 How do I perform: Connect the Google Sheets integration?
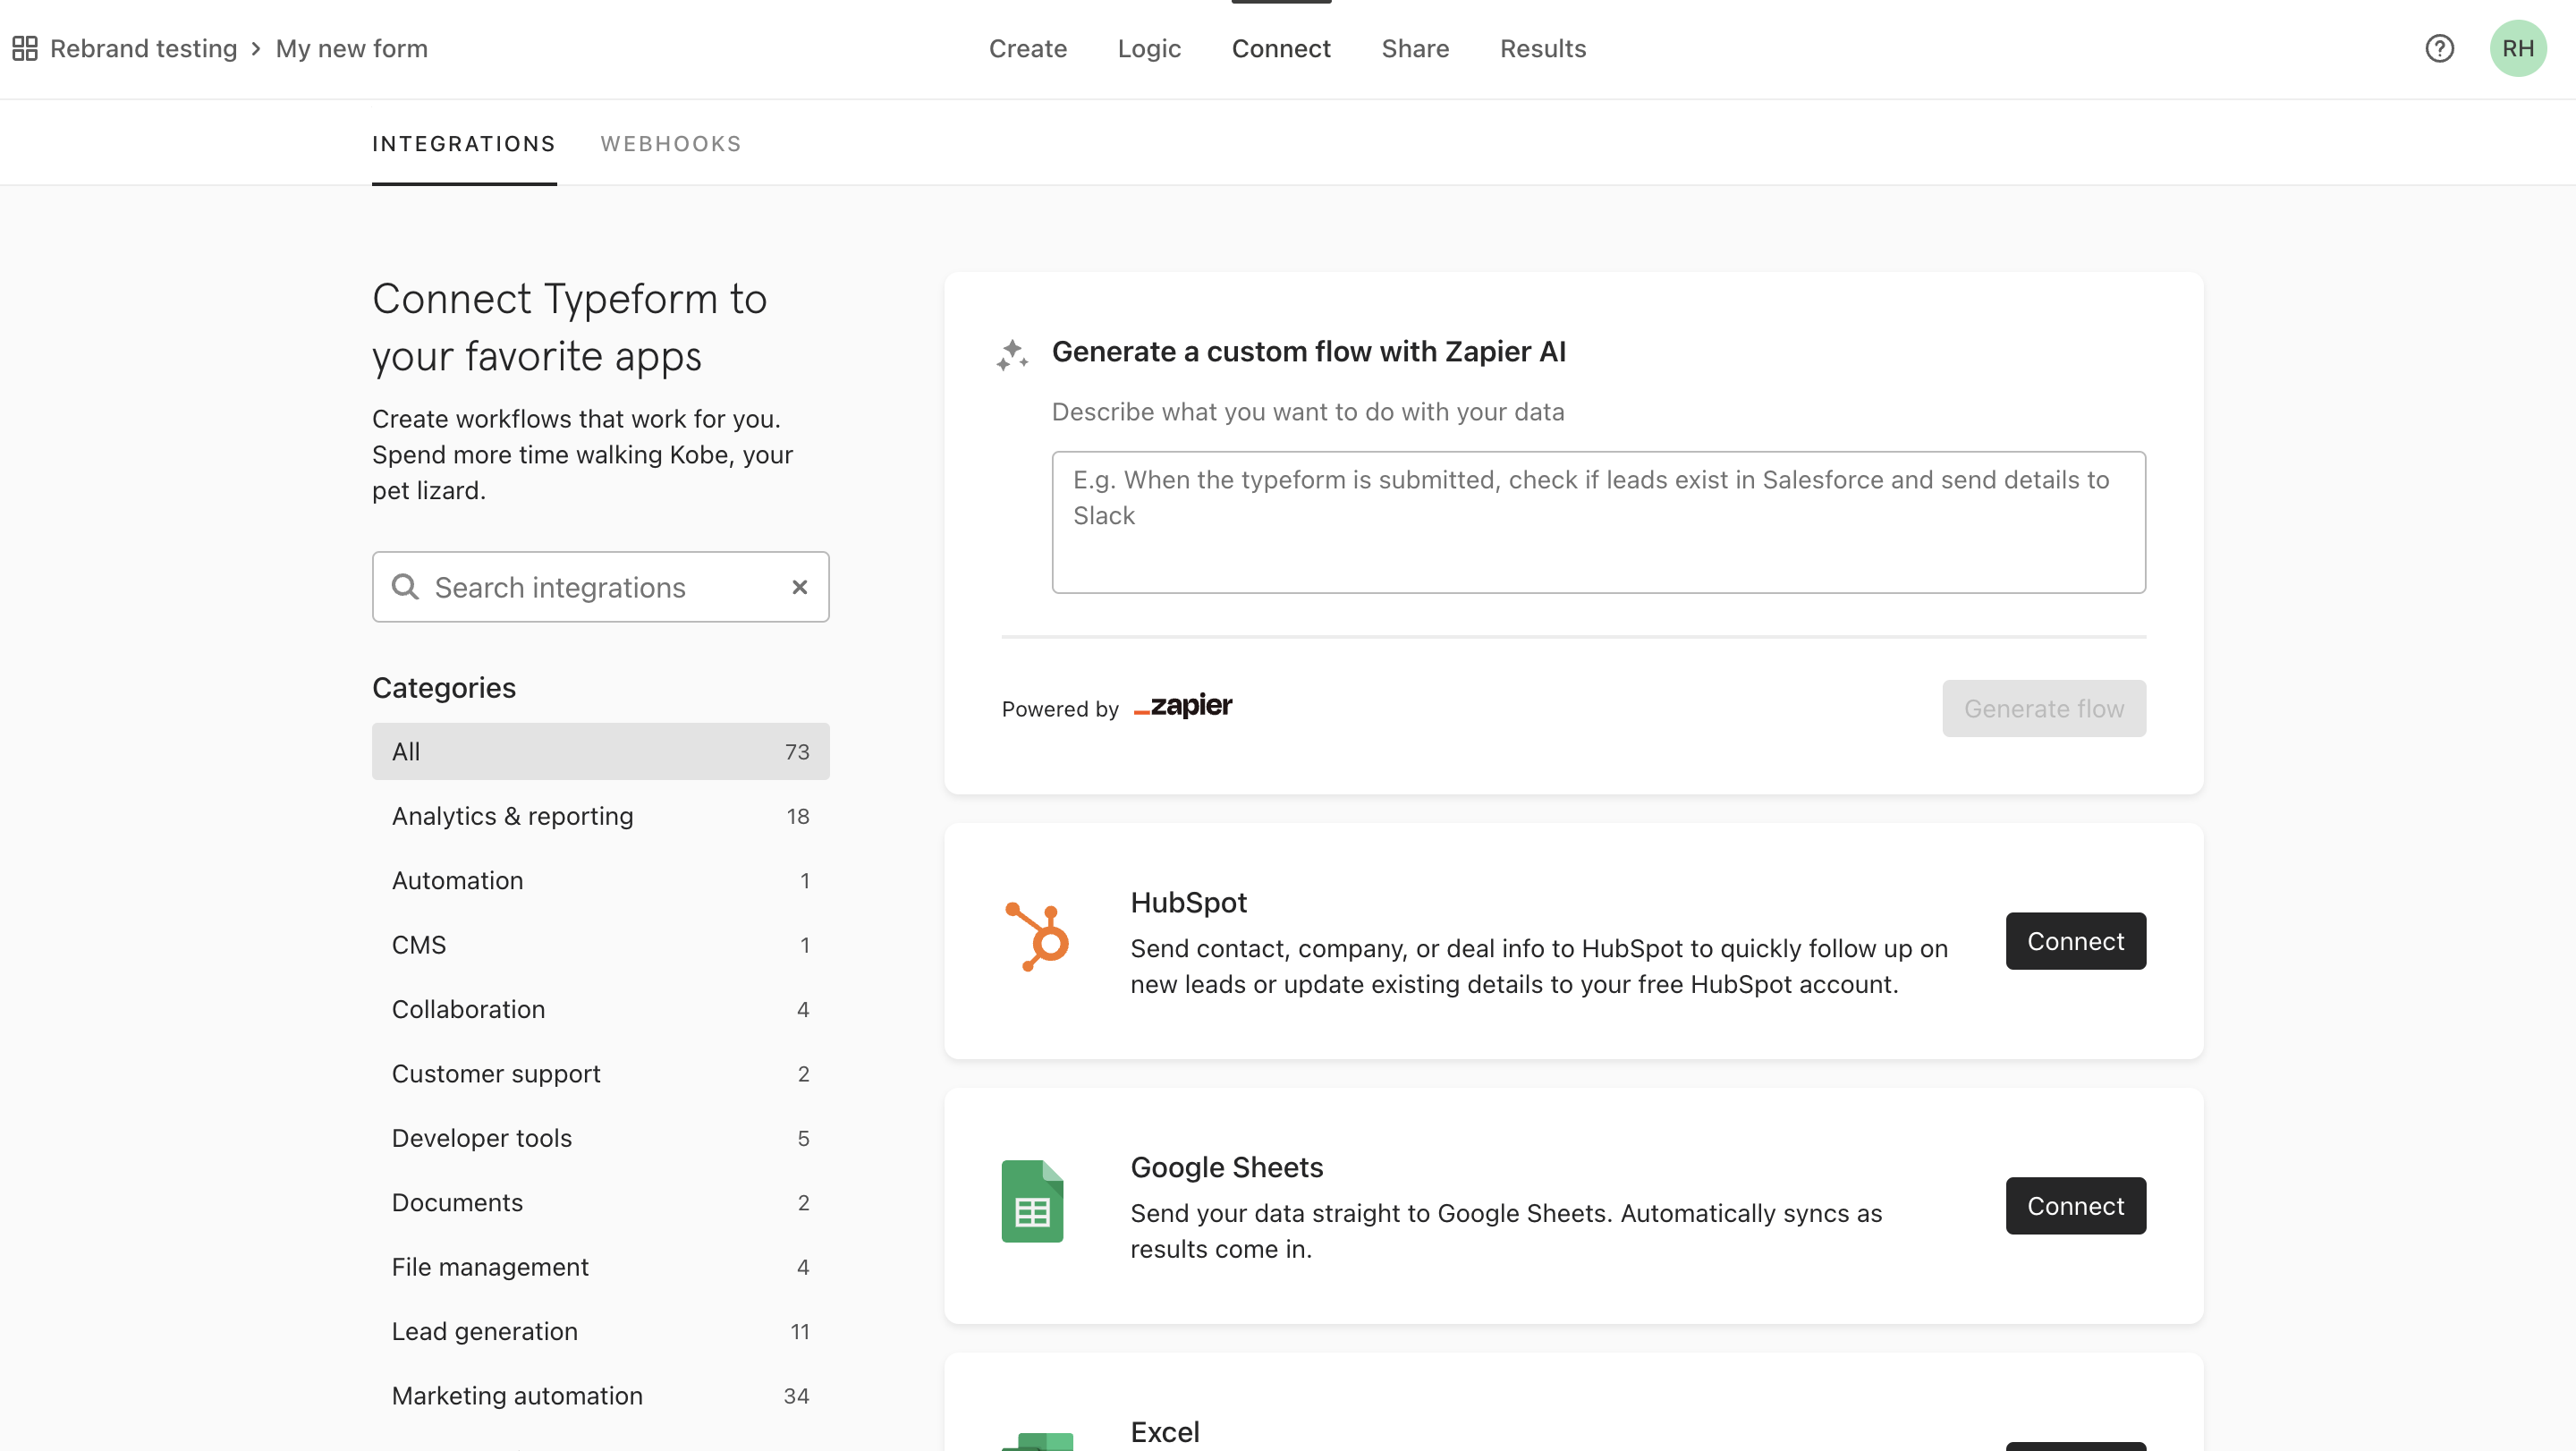click(2075, 1206)
